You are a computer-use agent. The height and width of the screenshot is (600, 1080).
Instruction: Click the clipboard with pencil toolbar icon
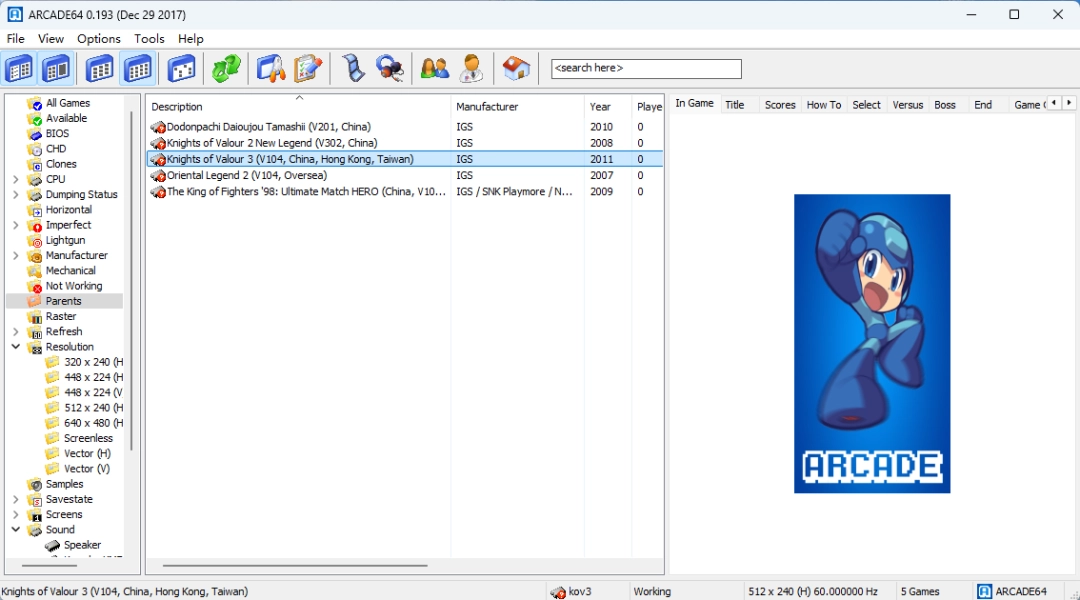point(308,68)
